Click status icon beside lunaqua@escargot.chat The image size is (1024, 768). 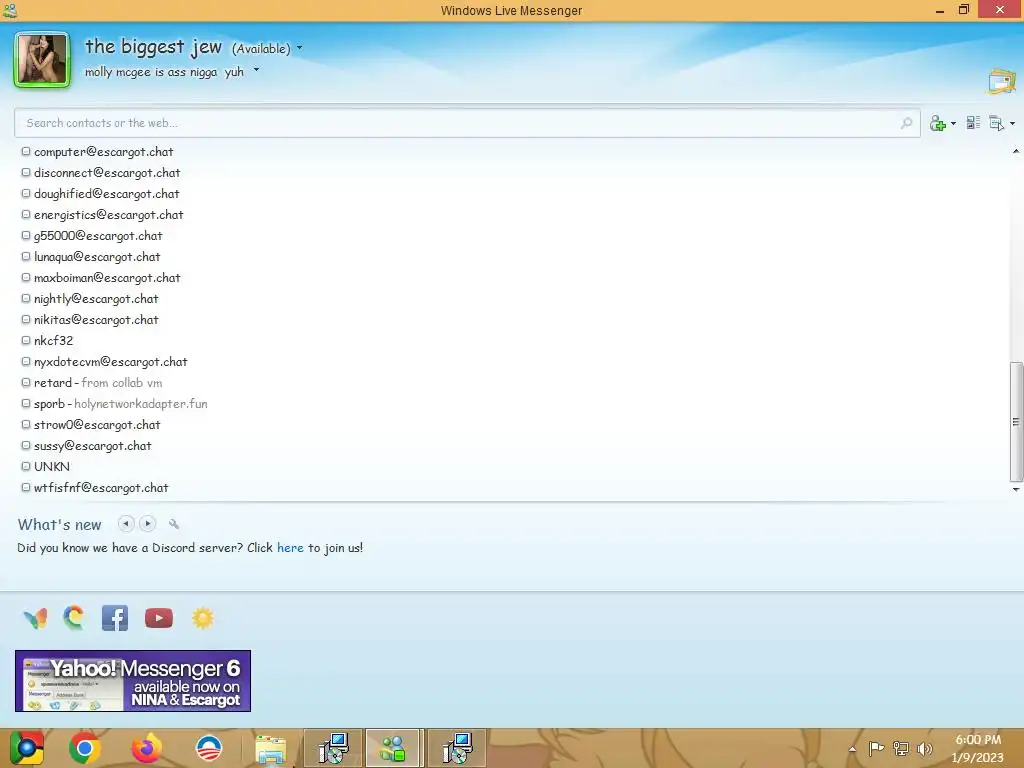[25, 256]
